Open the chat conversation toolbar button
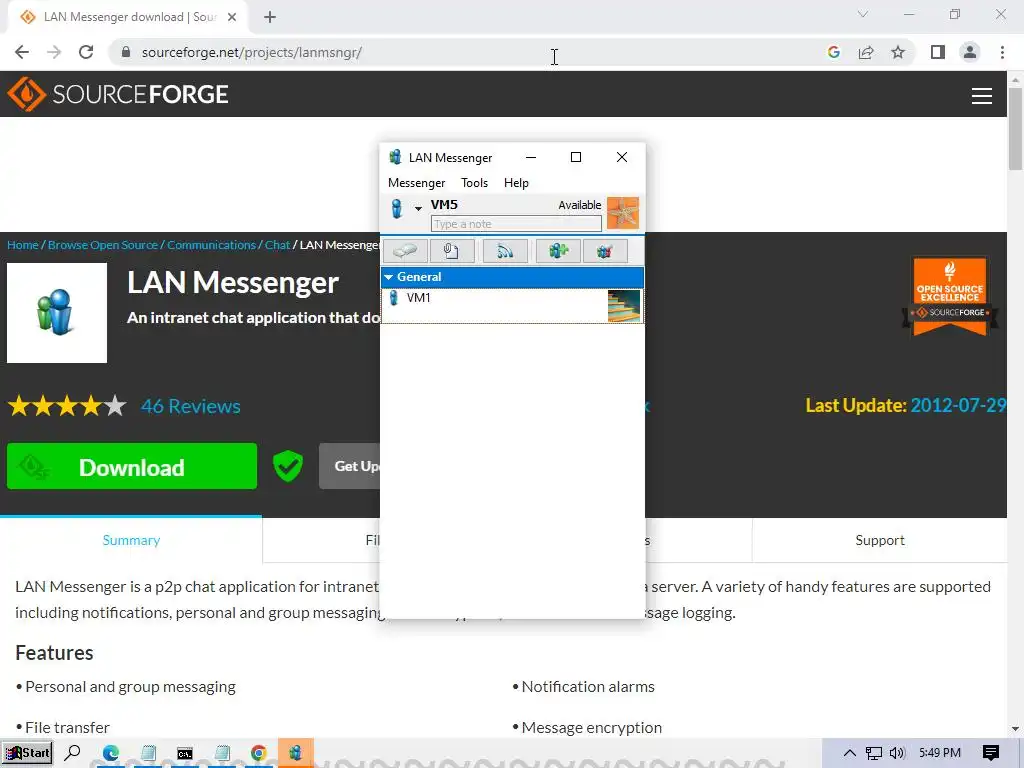 [406, 251]
